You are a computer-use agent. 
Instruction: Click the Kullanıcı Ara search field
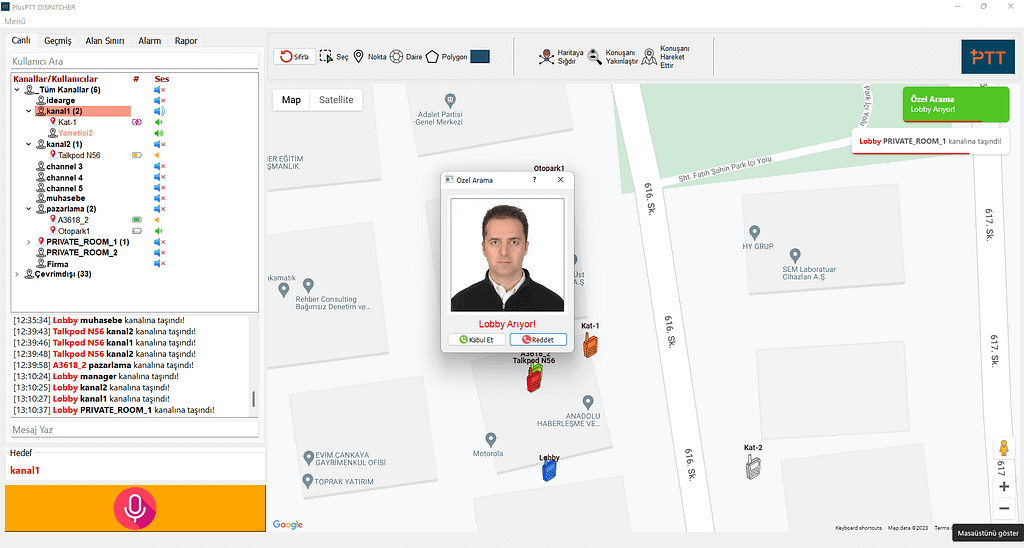coord(135,61)
